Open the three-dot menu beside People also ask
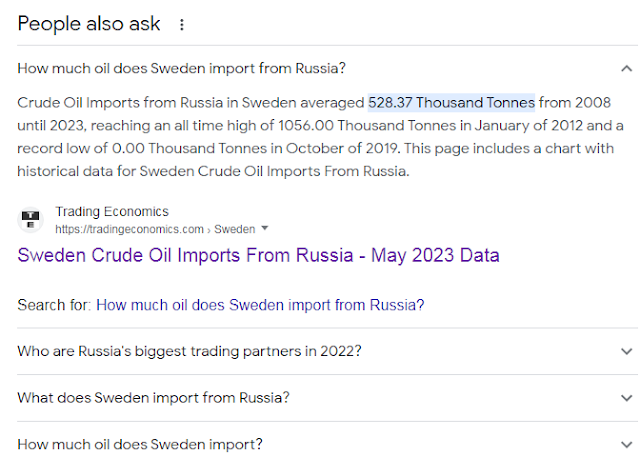 click(x=181, y=23)
